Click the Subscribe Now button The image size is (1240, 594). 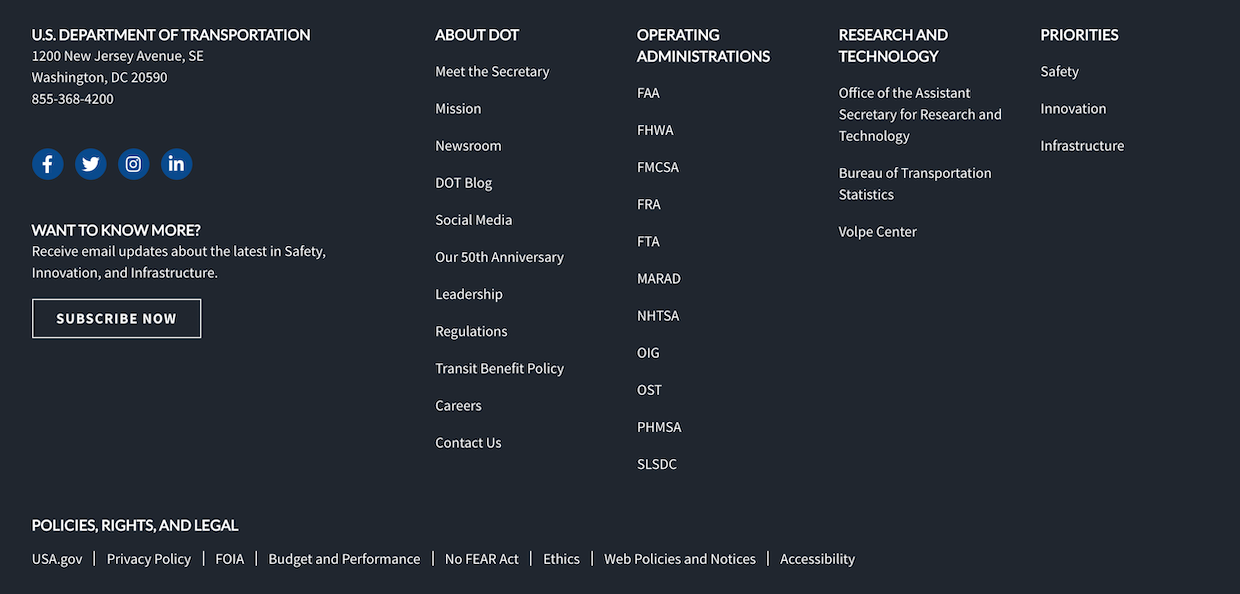pos(116,318)
